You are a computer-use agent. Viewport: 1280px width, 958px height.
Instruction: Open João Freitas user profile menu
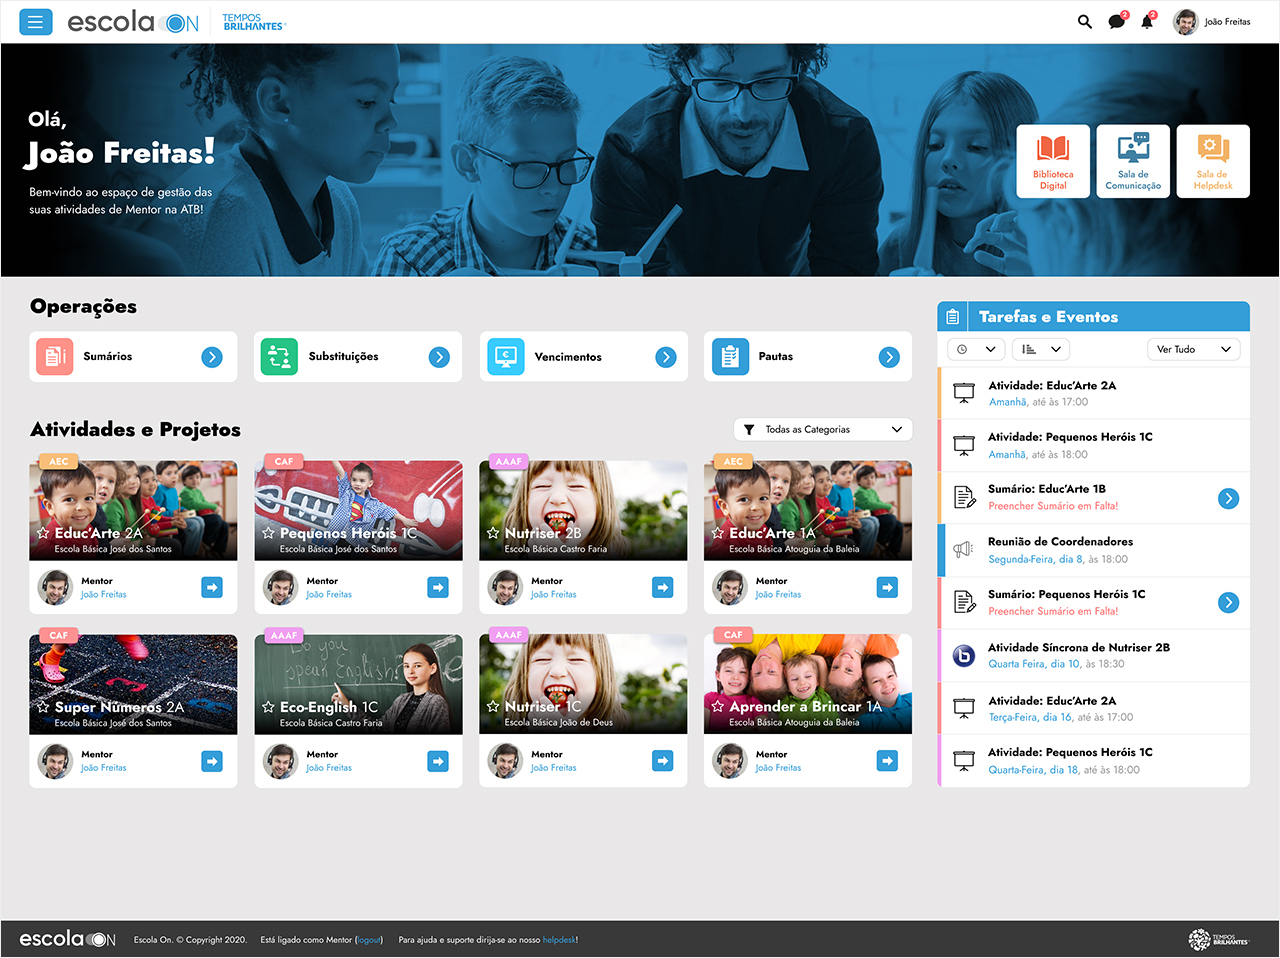1212,22
